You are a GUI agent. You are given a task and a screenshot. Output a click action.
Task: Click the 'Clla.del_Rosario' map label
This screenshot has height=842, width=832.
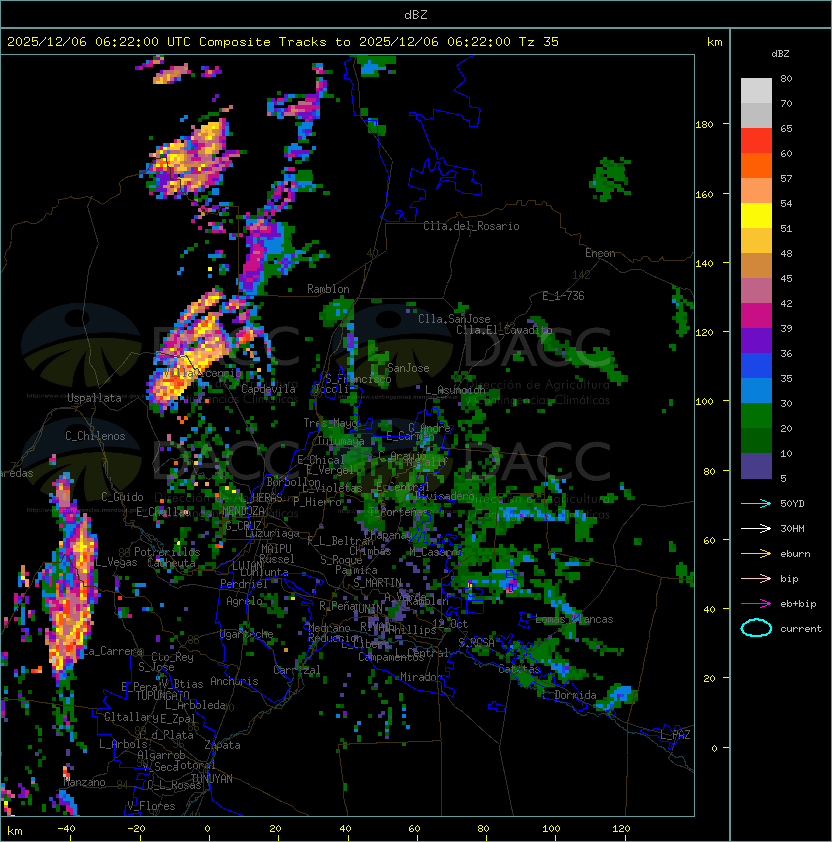(471, 227)
